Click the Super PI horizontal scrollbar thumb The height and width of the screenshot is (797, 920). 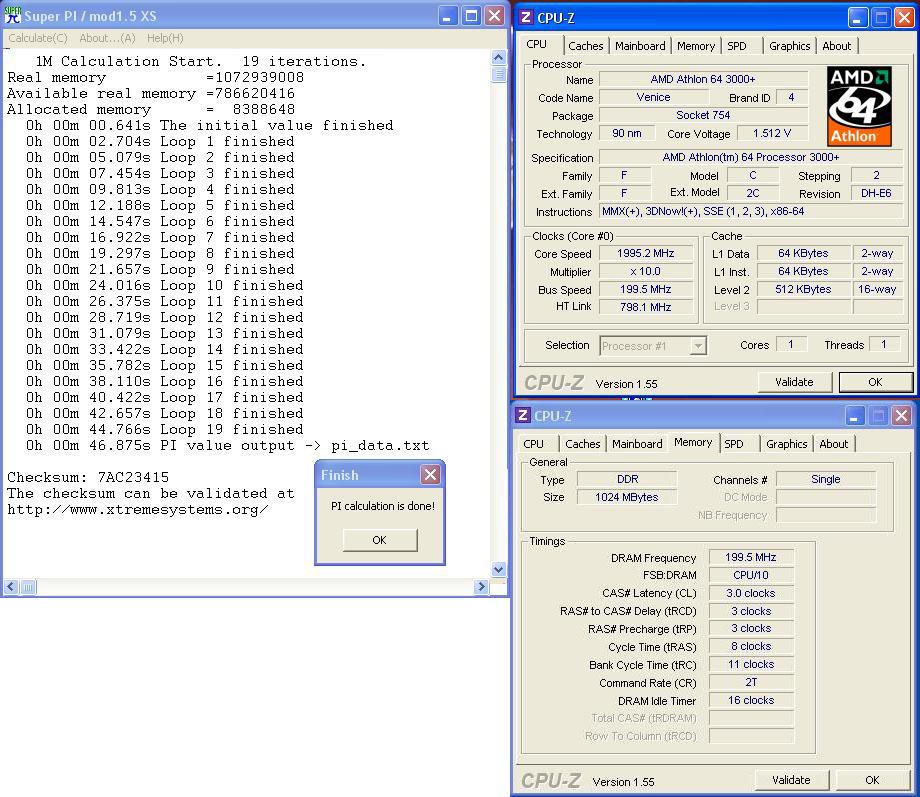[28, 586]
